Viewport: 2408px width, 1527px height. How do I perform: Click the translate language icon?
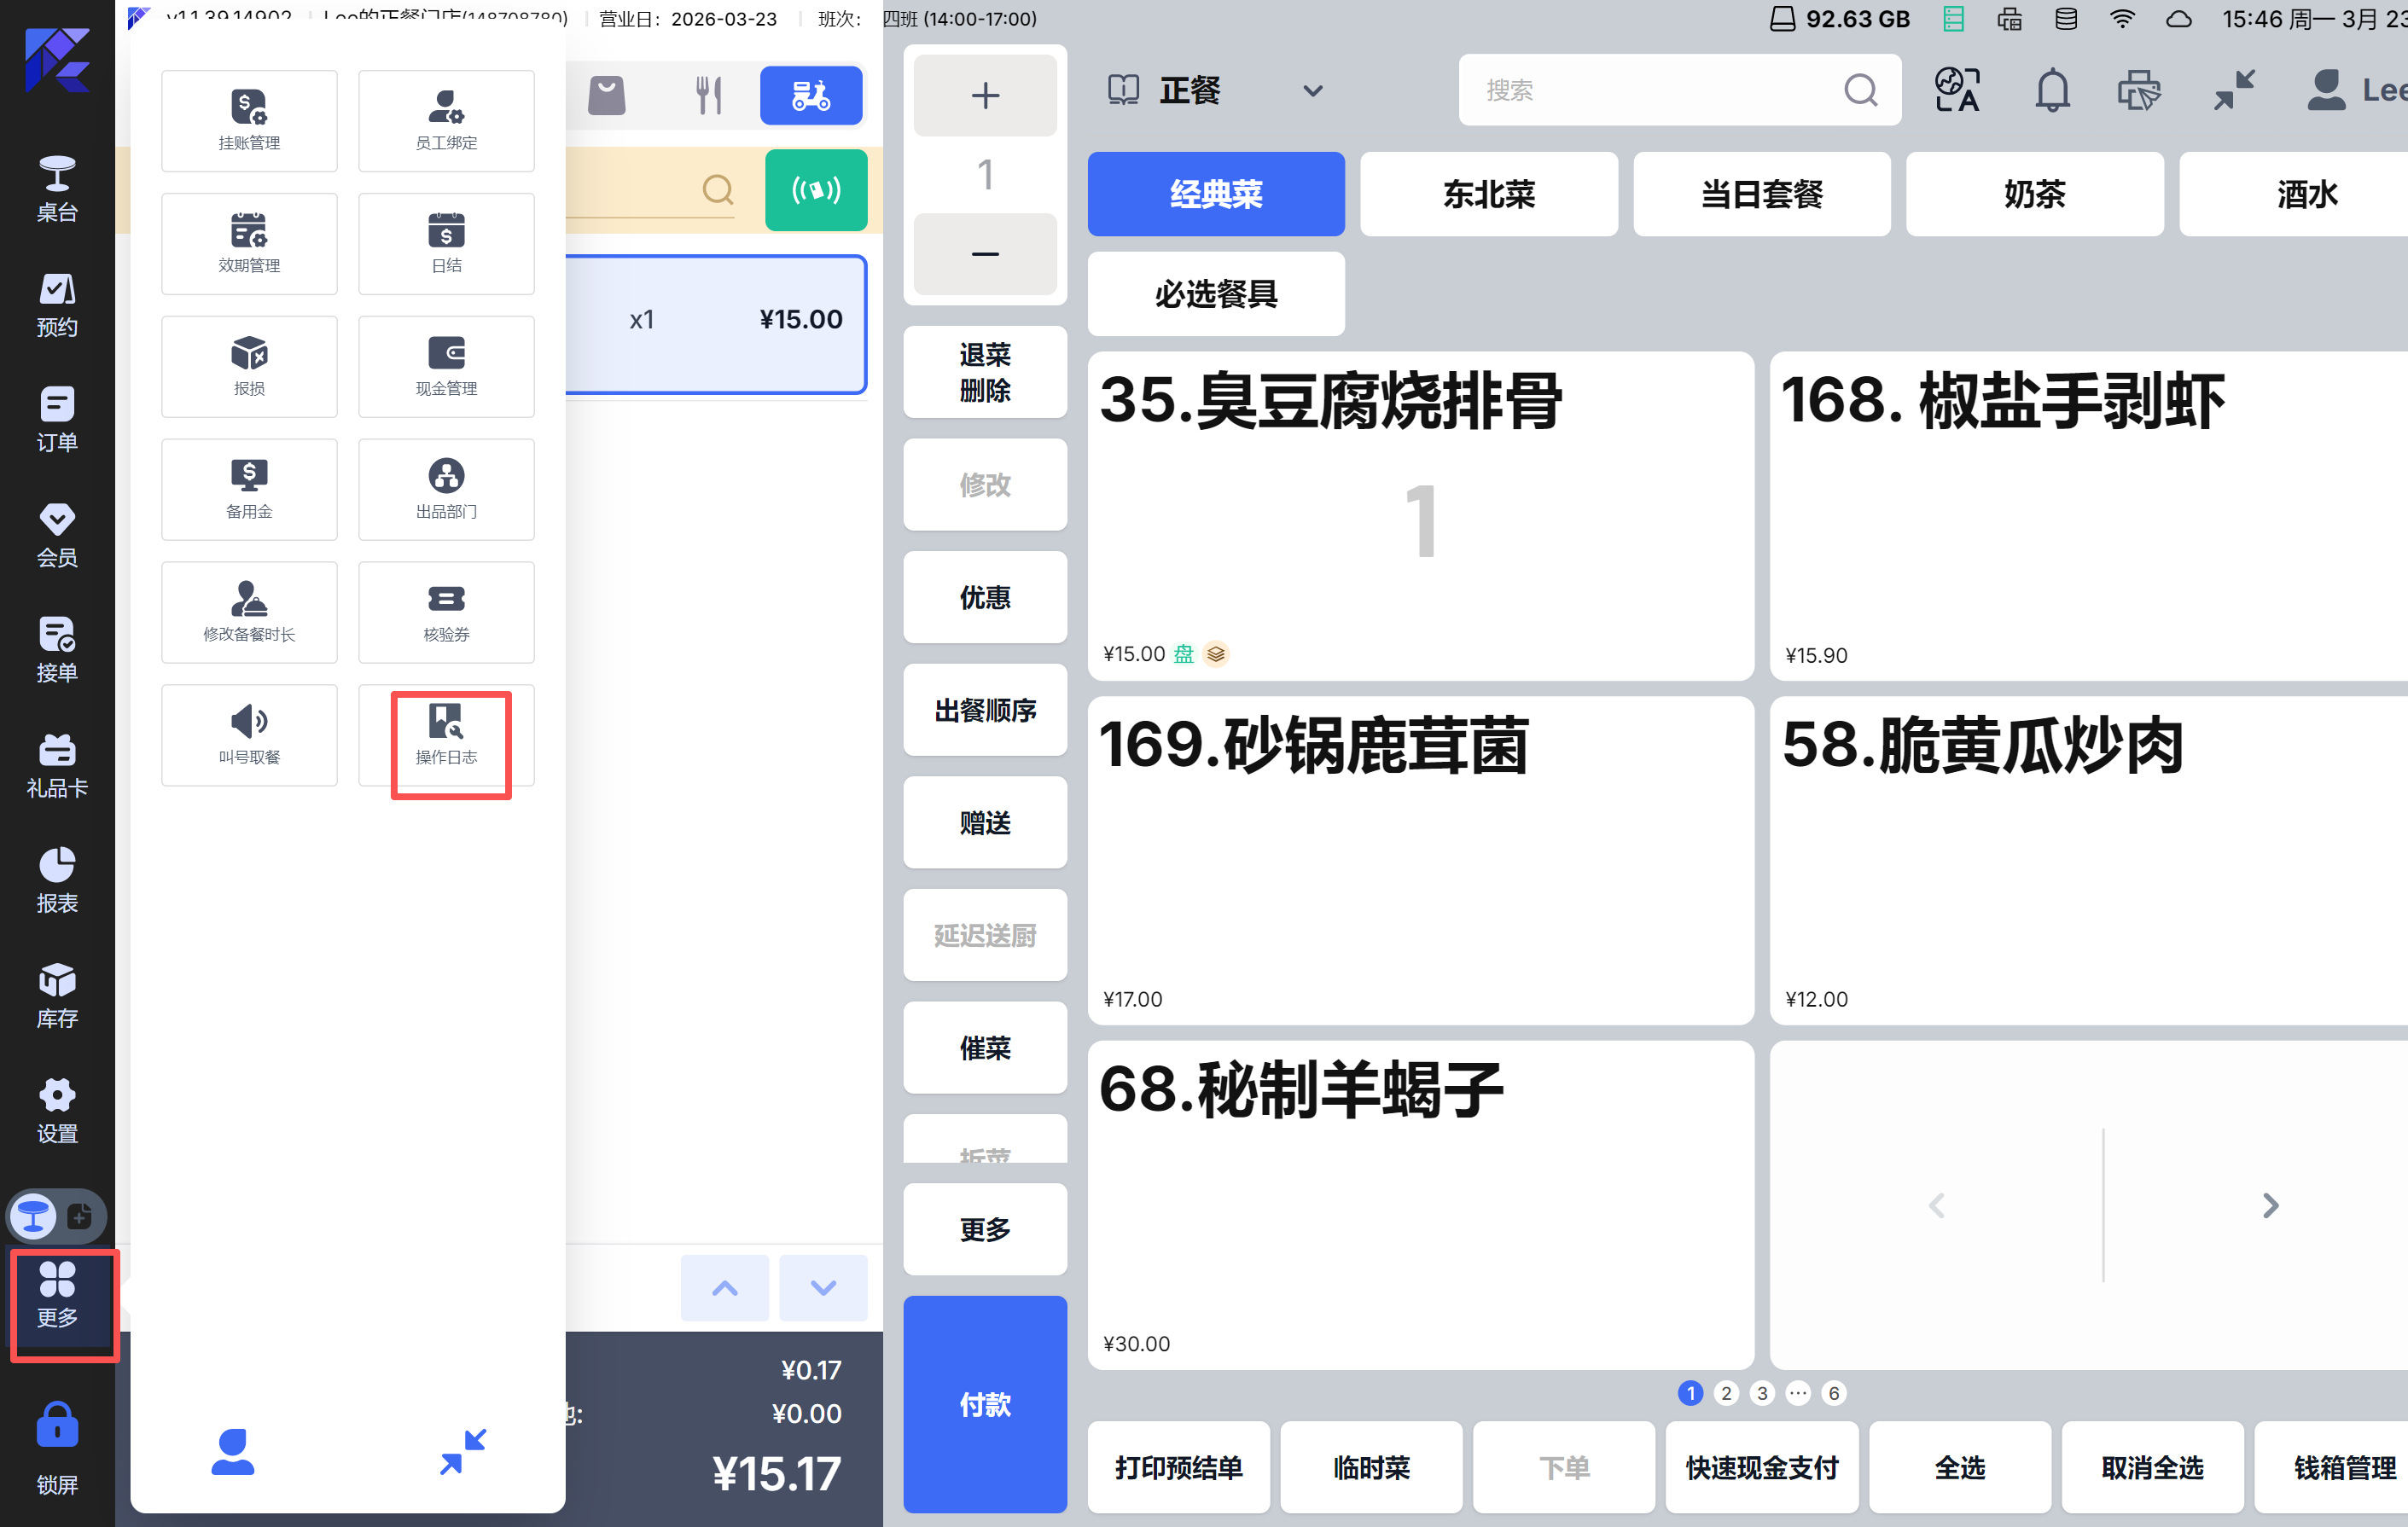(1957, 91)
